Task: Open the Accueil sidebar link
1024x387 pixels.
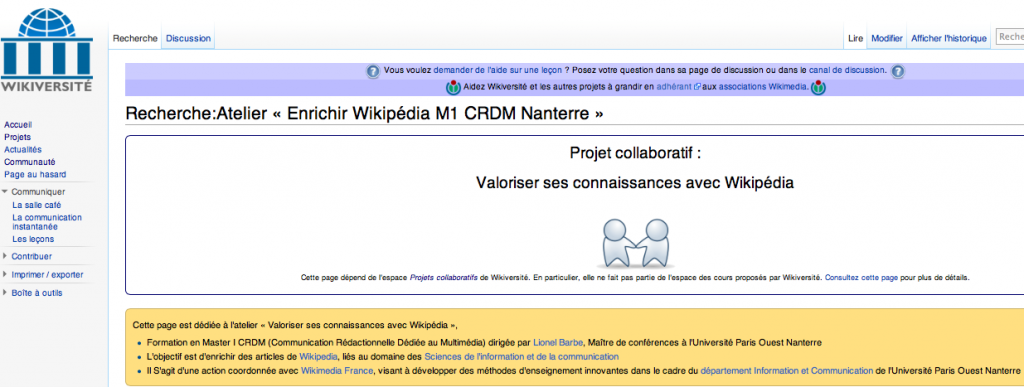Action: tap(18, 125)
